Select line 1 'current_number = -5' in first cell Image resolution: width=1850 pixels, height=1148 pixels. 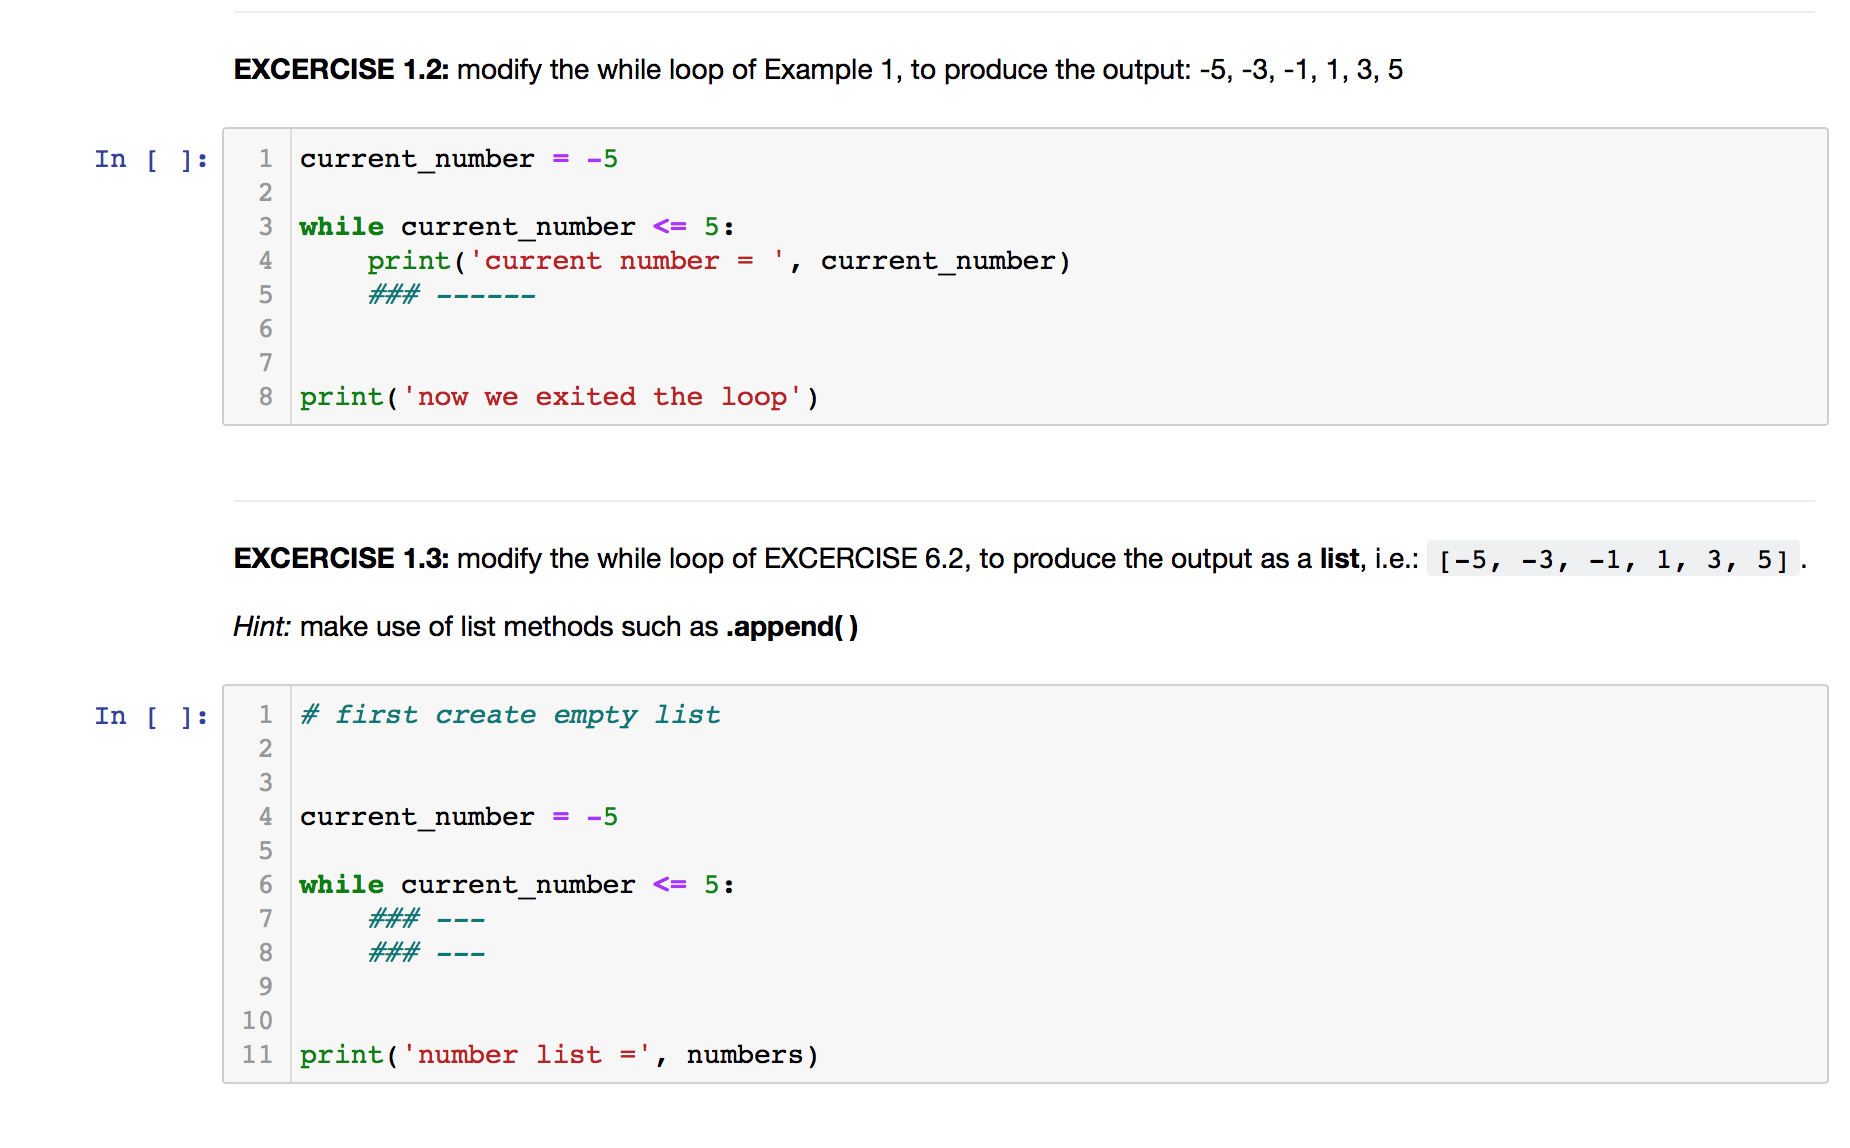tap(458, 158)
